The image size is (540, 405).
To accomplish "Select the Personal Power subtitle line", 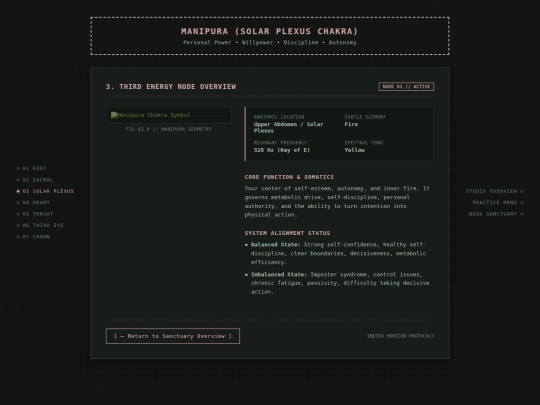I will [270, 43].
